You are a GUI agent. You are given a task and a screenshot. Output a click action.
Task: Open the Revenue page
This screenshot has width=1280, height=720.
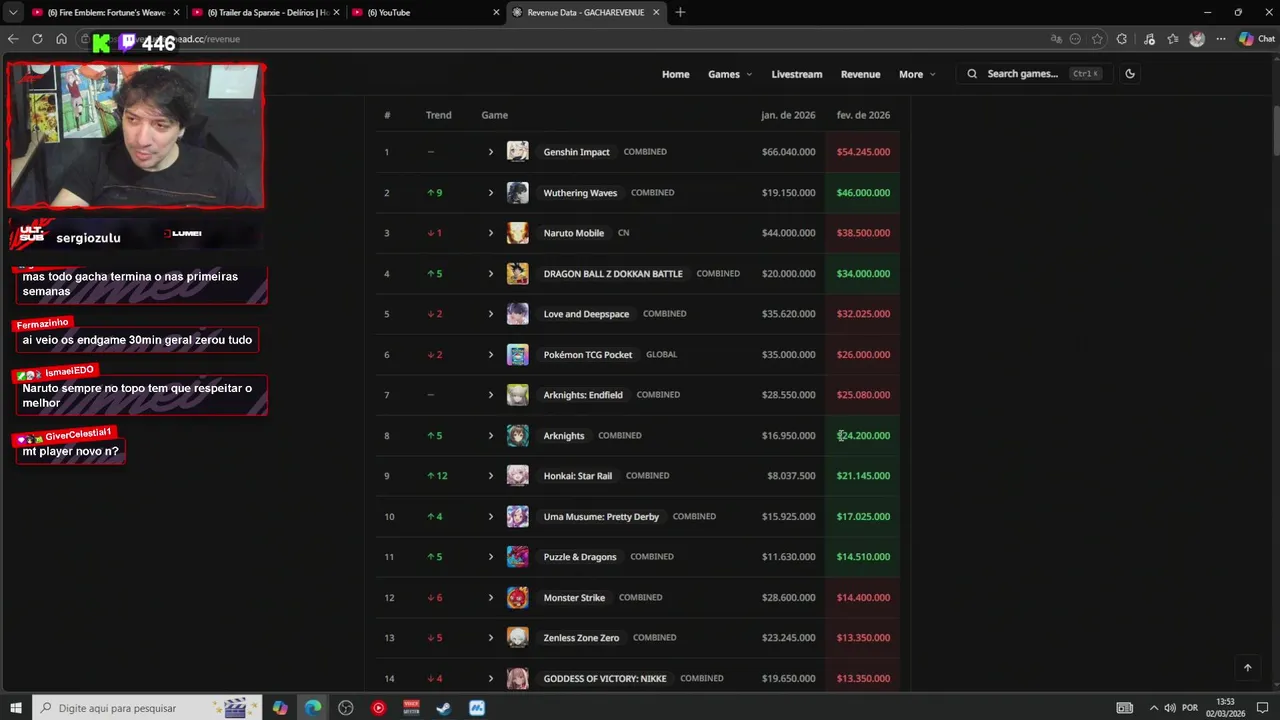click(x=860, y=74)
